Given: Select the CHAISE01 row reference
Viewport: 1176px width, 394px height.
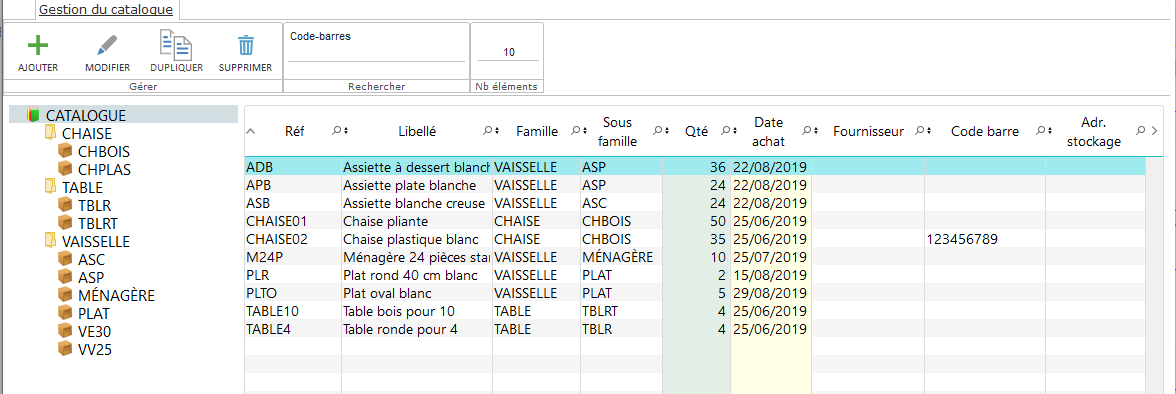Looking at the screenshot, I should tap(276, 221).
